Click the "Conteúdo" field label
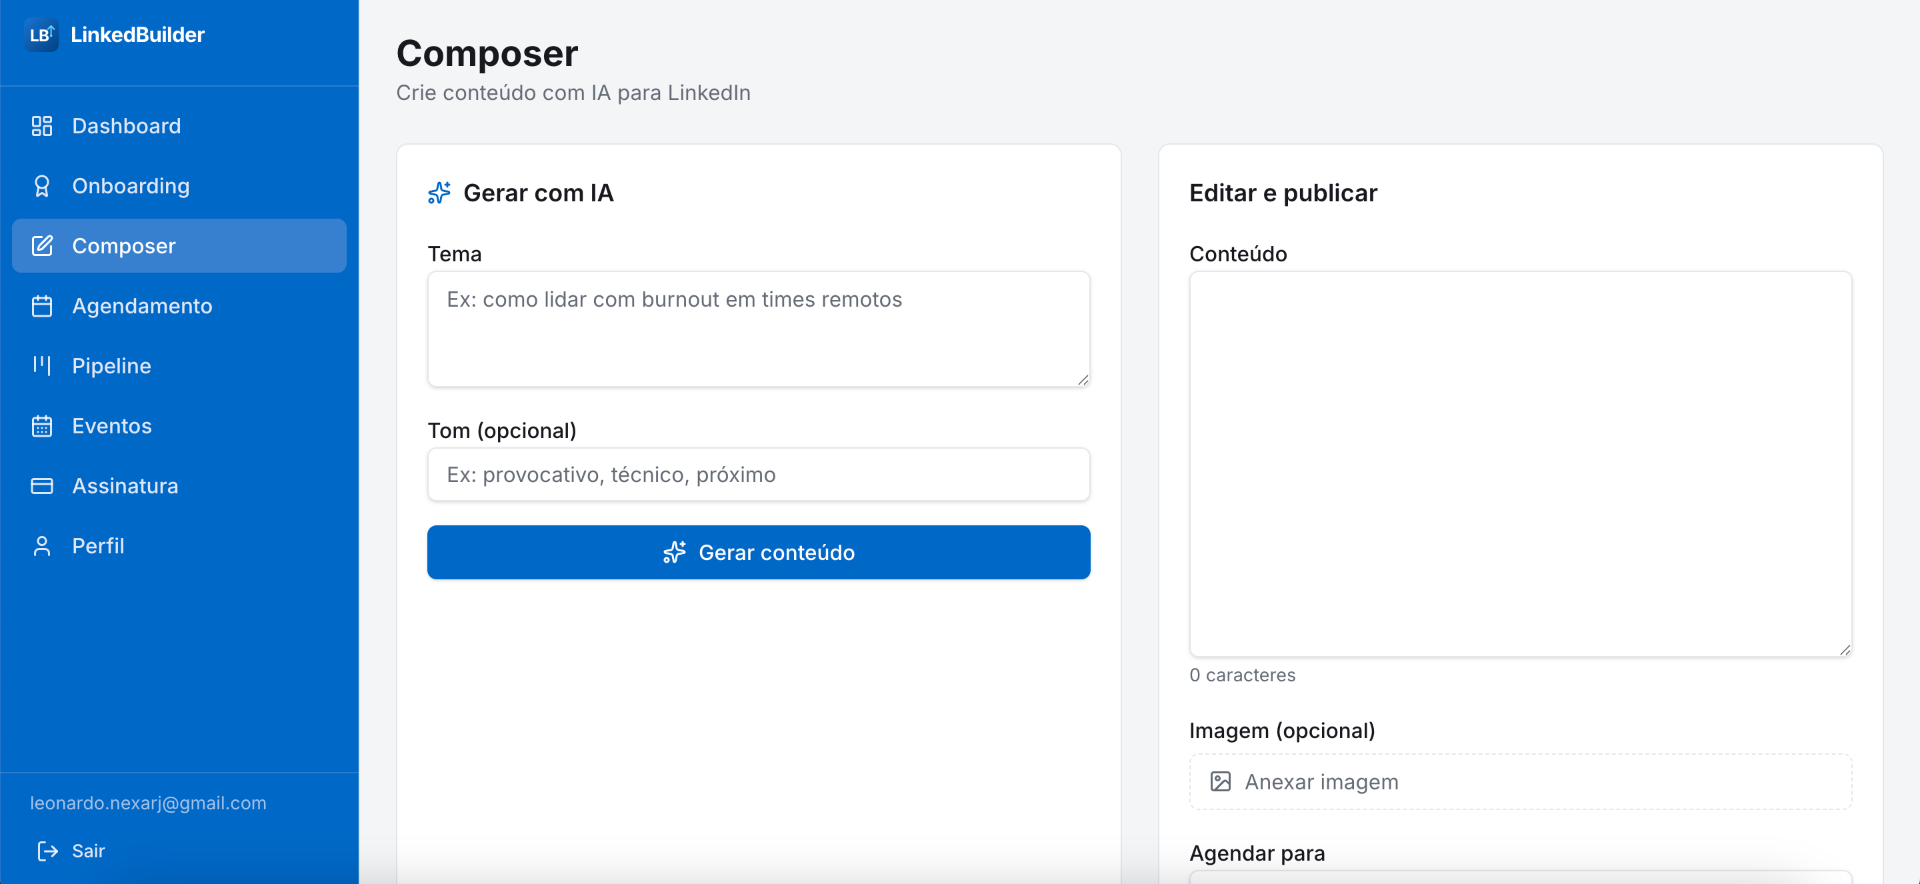 [1238, 254]
